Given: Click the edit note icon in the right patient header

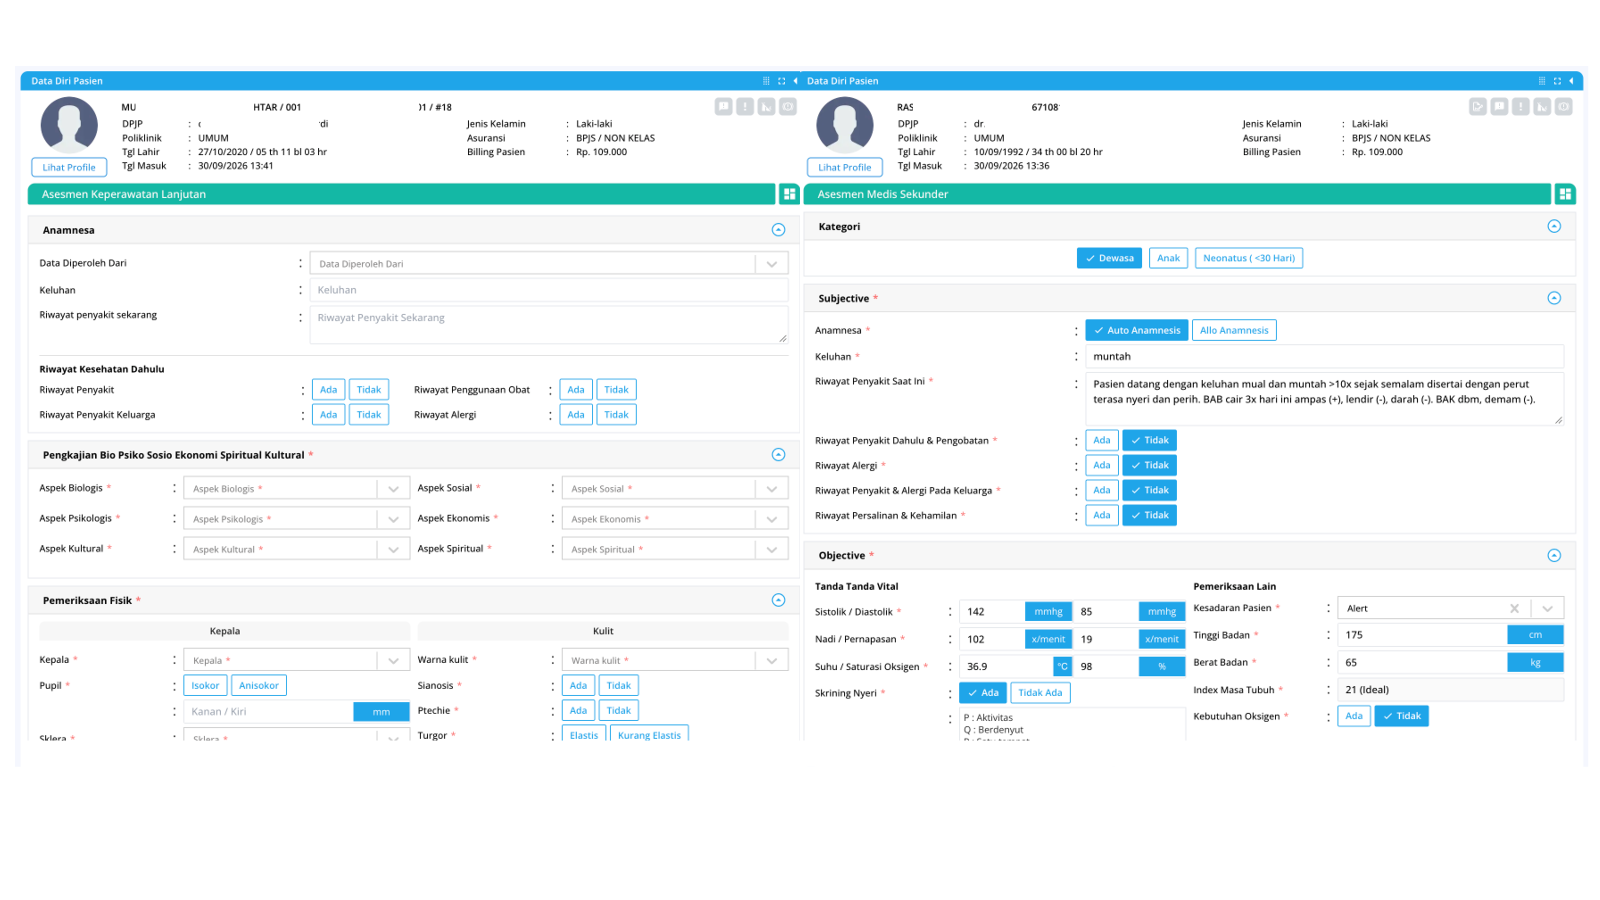Looking at the screenshot, I should tap(1478, 106).
